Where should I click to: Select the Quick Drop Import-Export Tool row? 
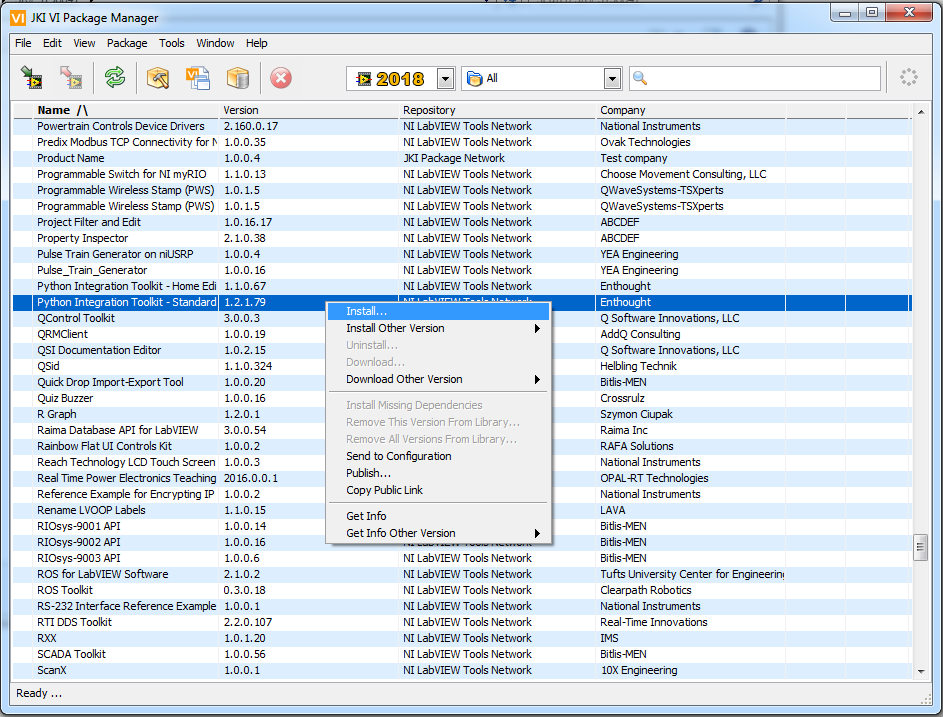click(x=168, y=383)
